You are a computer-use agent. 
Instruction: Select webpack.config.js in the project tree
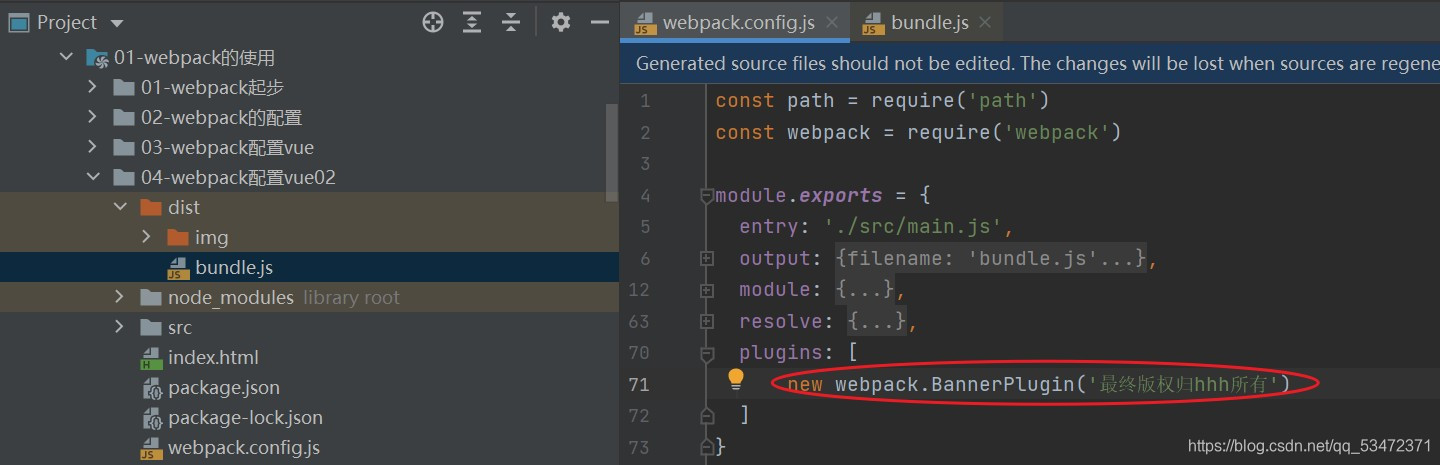(x=244, y=447)
